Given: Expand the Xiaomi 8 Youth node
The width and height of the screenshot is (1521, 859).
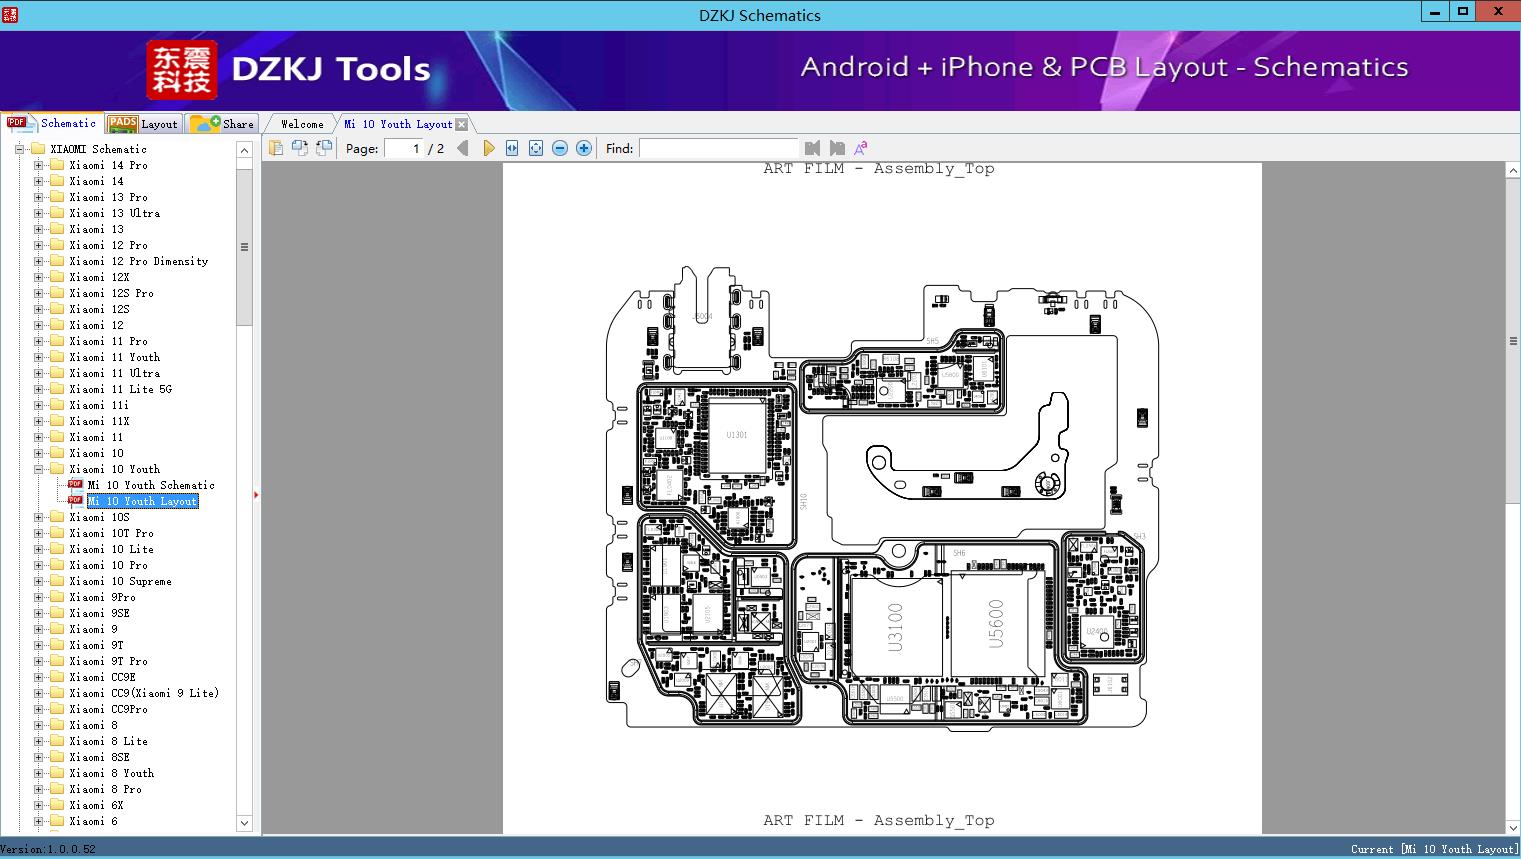Looking at the screenshot, I should (38, 773).
